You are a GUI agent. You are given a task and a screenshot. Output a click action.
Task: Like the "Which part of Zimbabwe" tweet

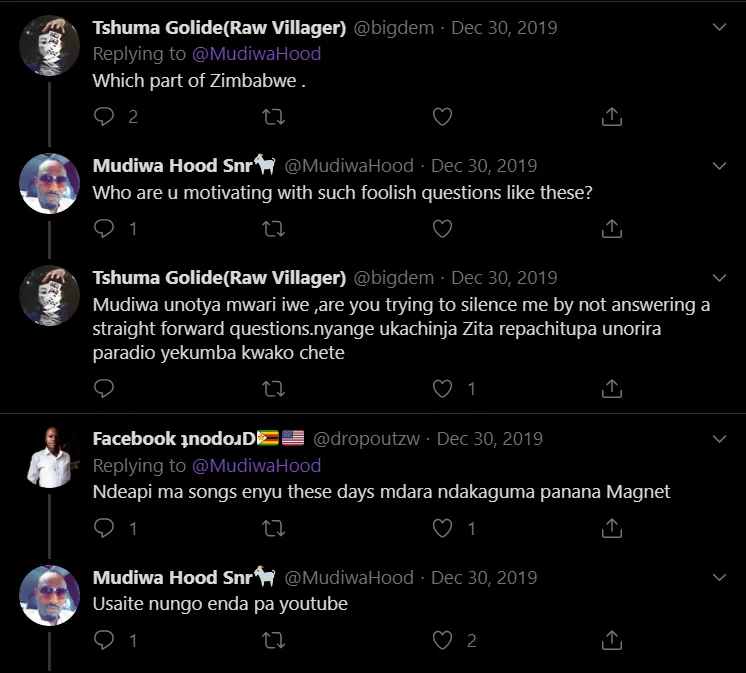coord(442,117)
